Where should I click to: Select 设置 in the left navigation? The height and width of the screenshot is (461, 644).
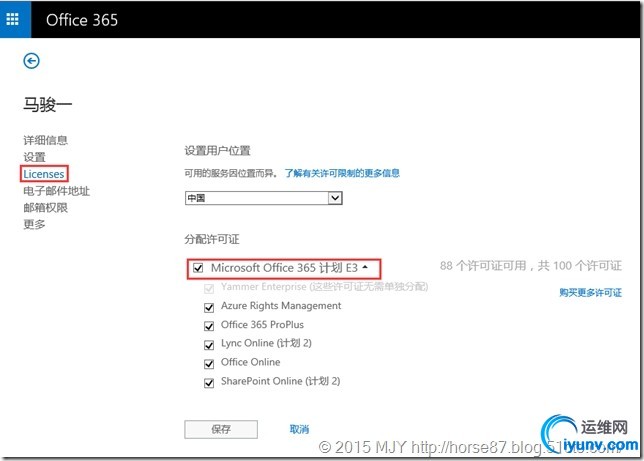(x=34, y=157)
